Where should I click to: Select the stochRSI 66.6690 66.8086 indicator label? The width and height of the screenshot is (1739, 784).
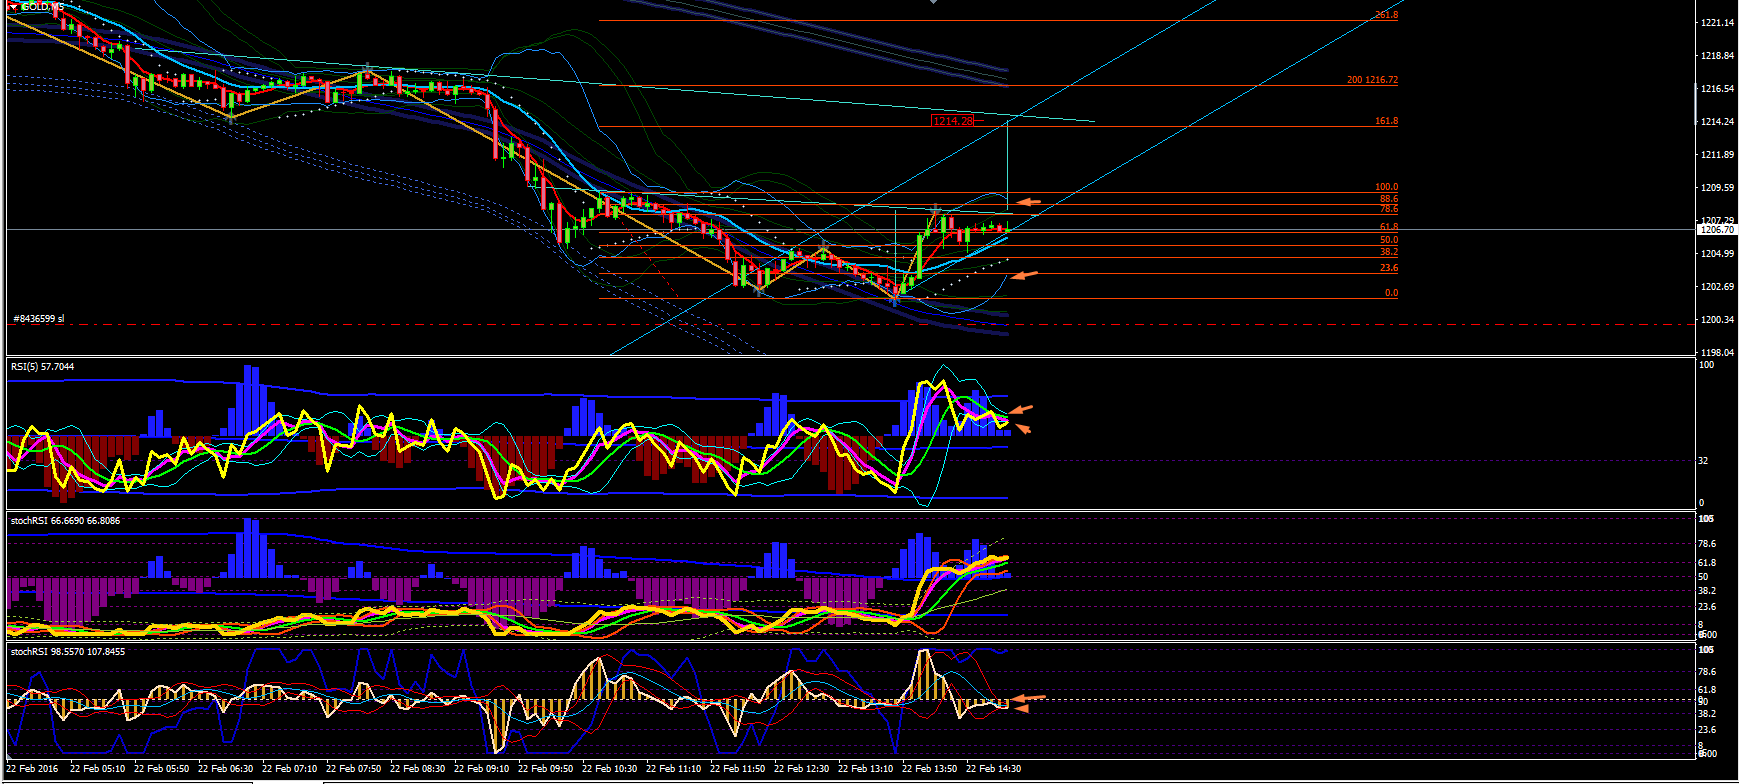tap(65, 521)
